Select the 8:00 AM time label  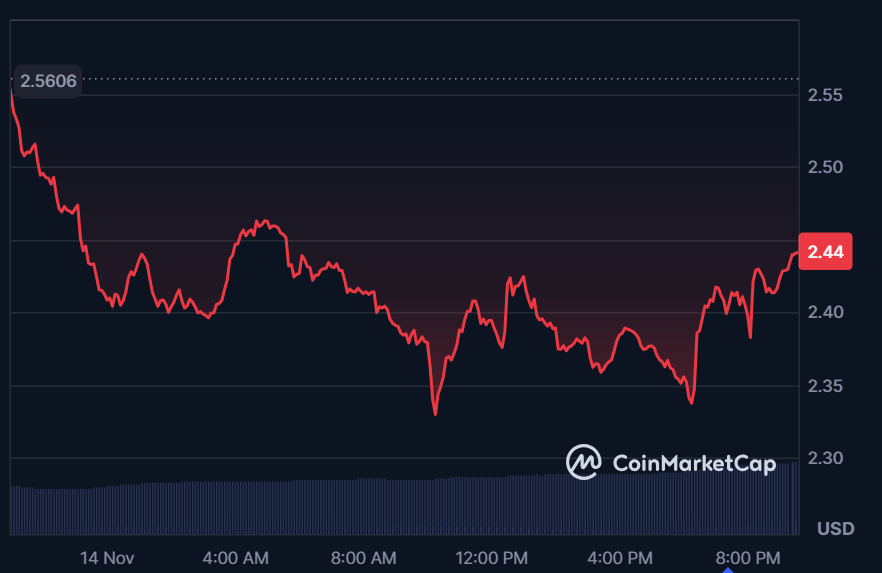pyautogui.click(x=364, y=557)
